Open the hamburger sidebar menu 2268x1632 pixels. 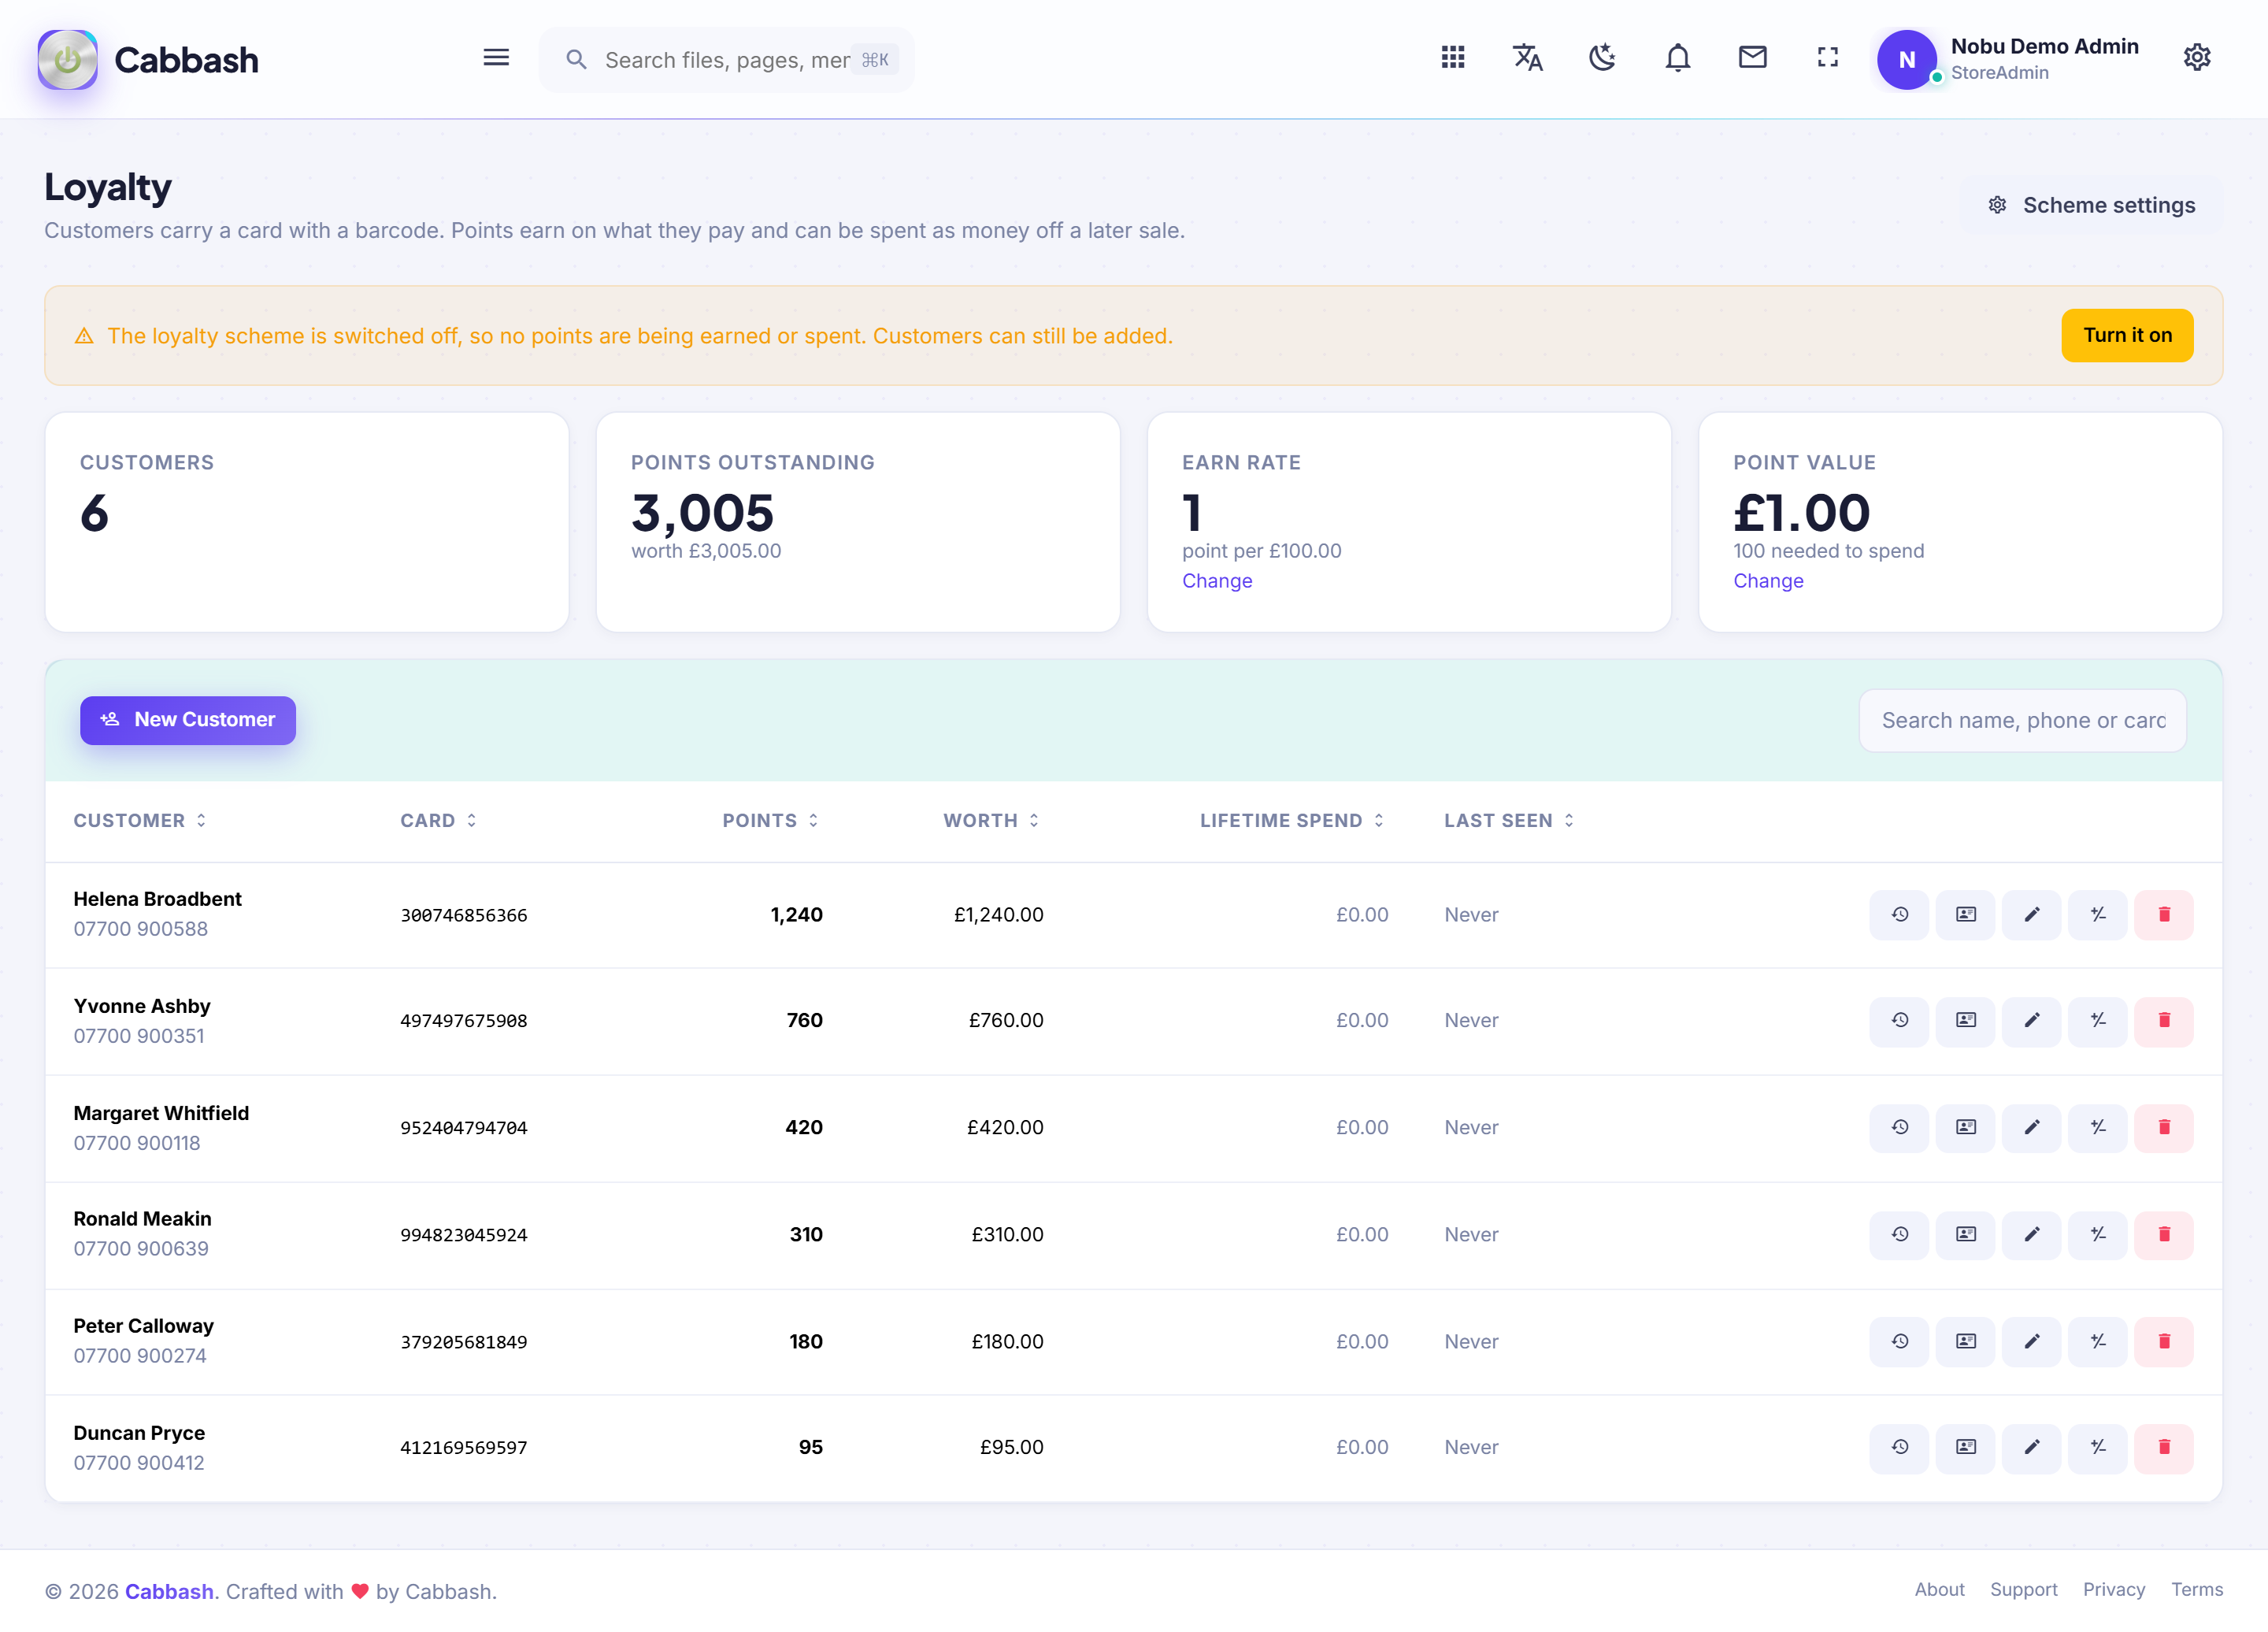(496, 58)
